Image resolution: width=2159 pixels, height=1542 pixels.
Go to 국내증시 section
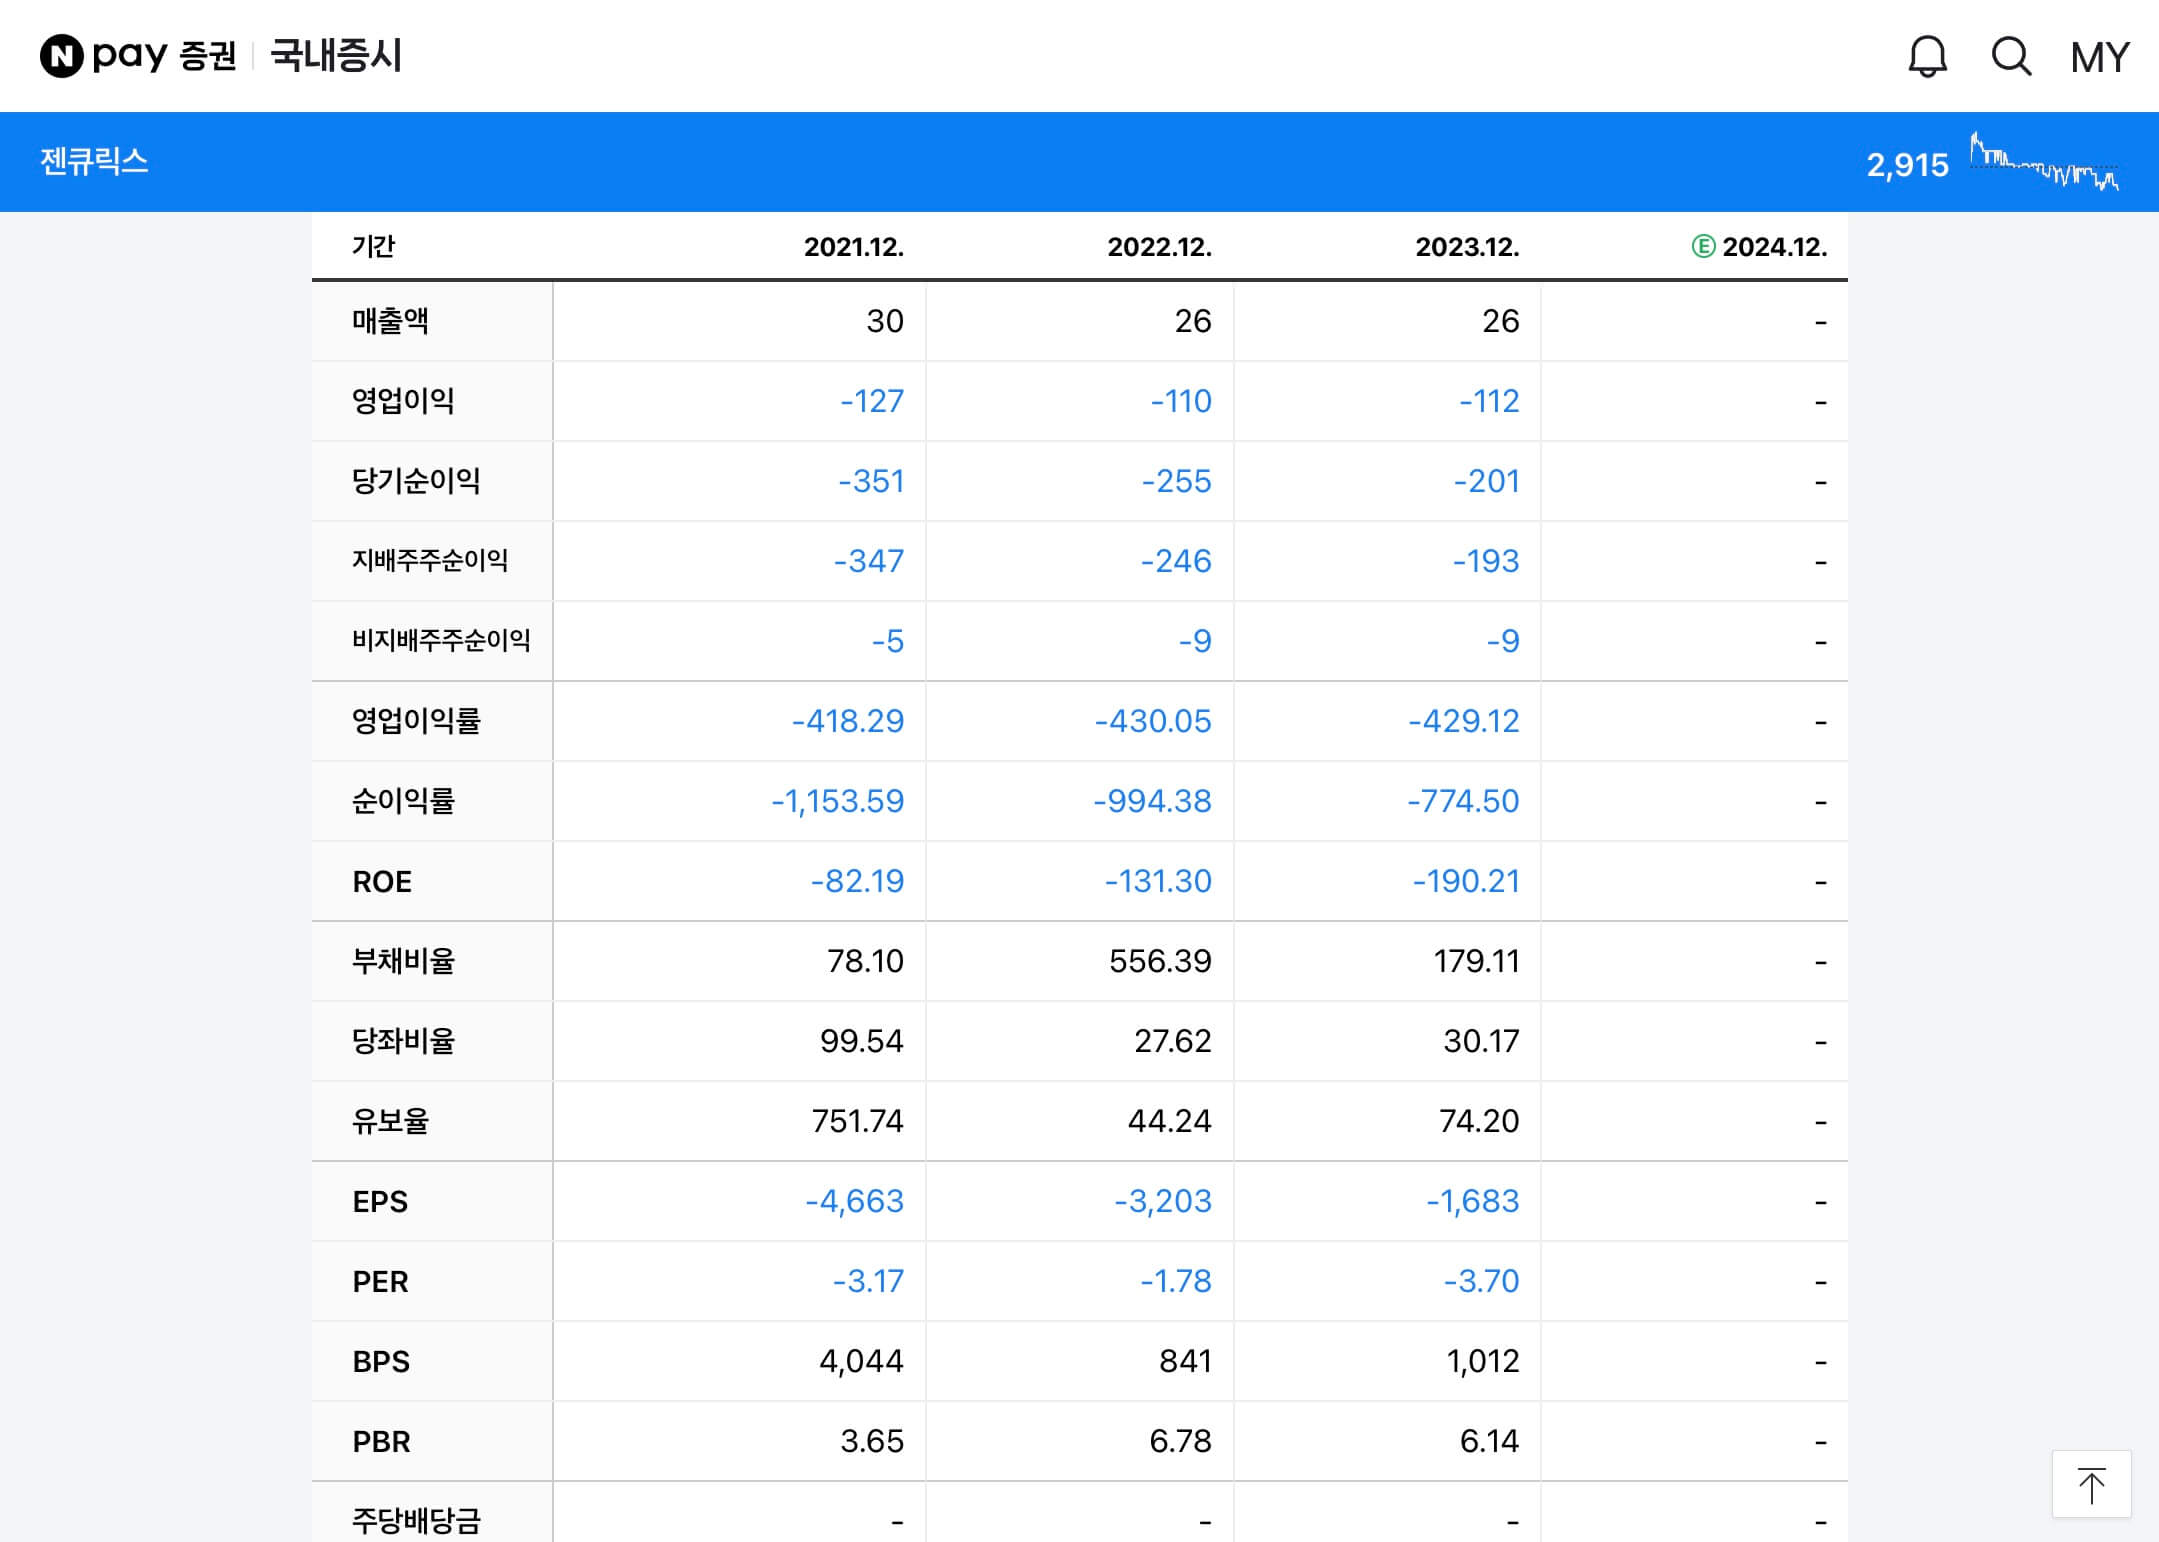[x=337, y=56]
